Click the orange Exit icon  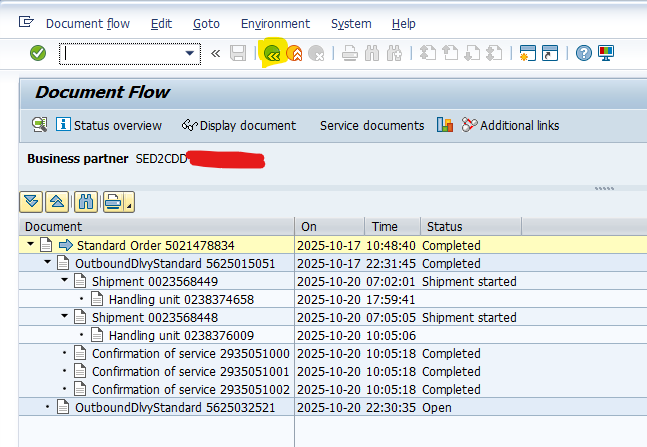tap(295, 54)
